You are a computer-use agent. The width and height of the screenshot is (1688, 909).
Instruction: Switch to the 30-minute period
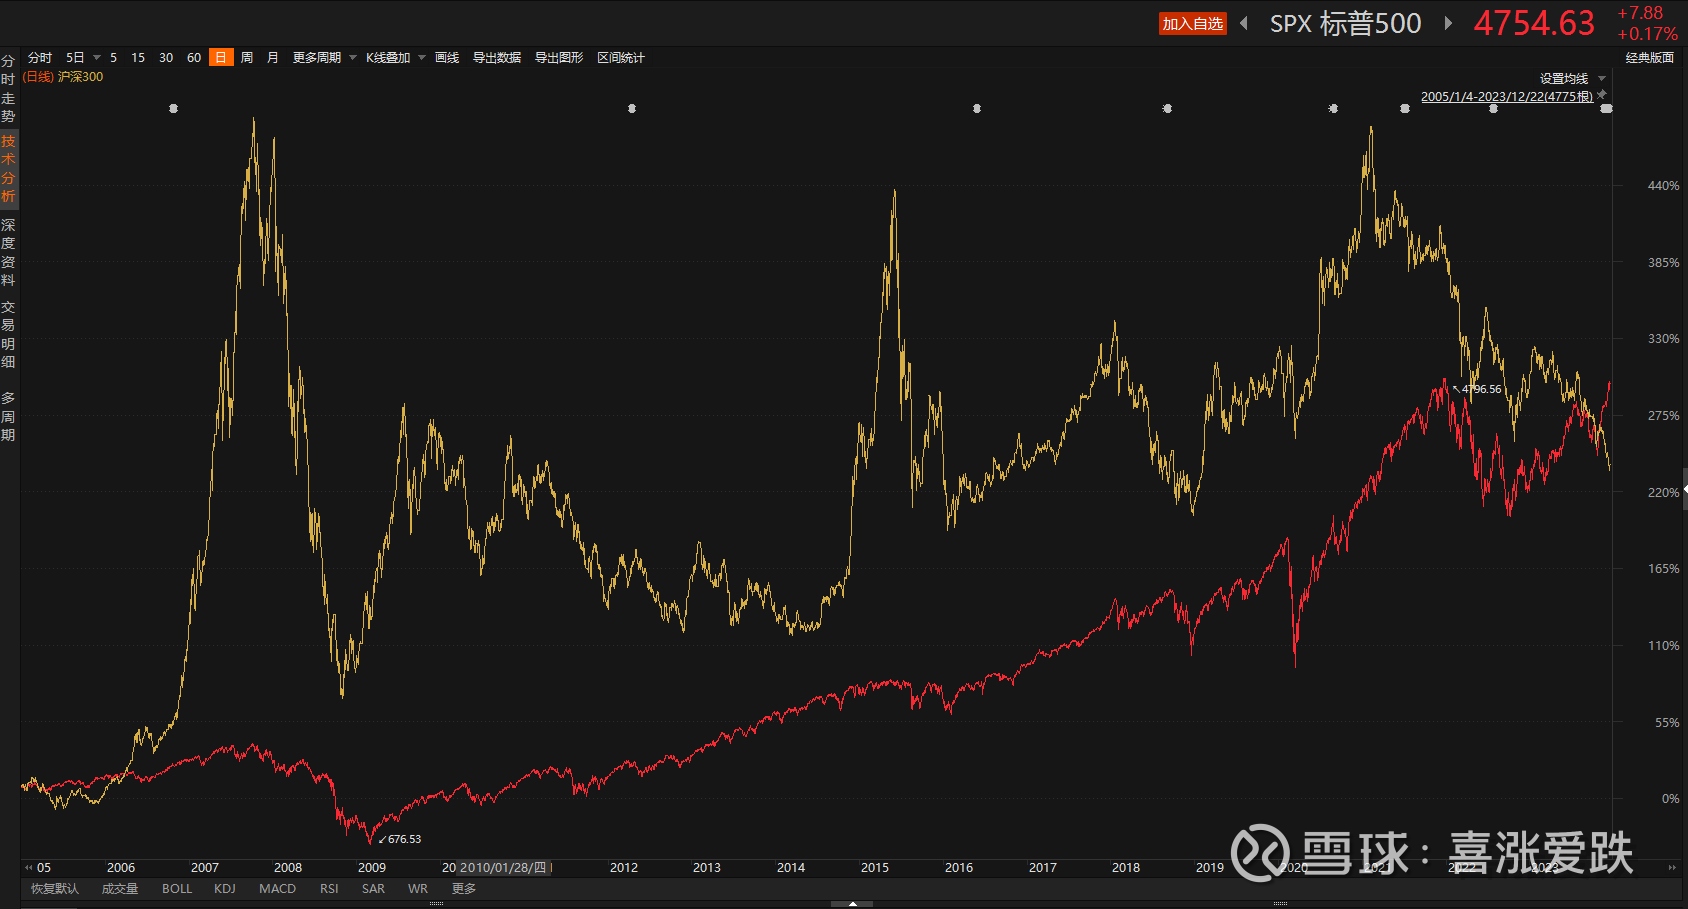point(166,58)
